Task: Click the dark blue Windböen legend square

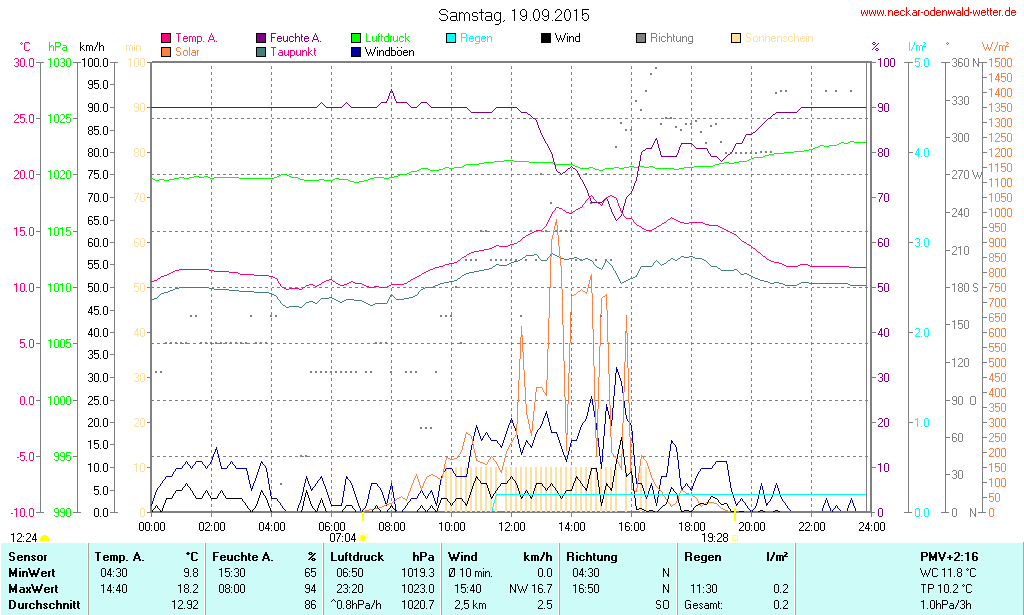Action: click(356, 51)
